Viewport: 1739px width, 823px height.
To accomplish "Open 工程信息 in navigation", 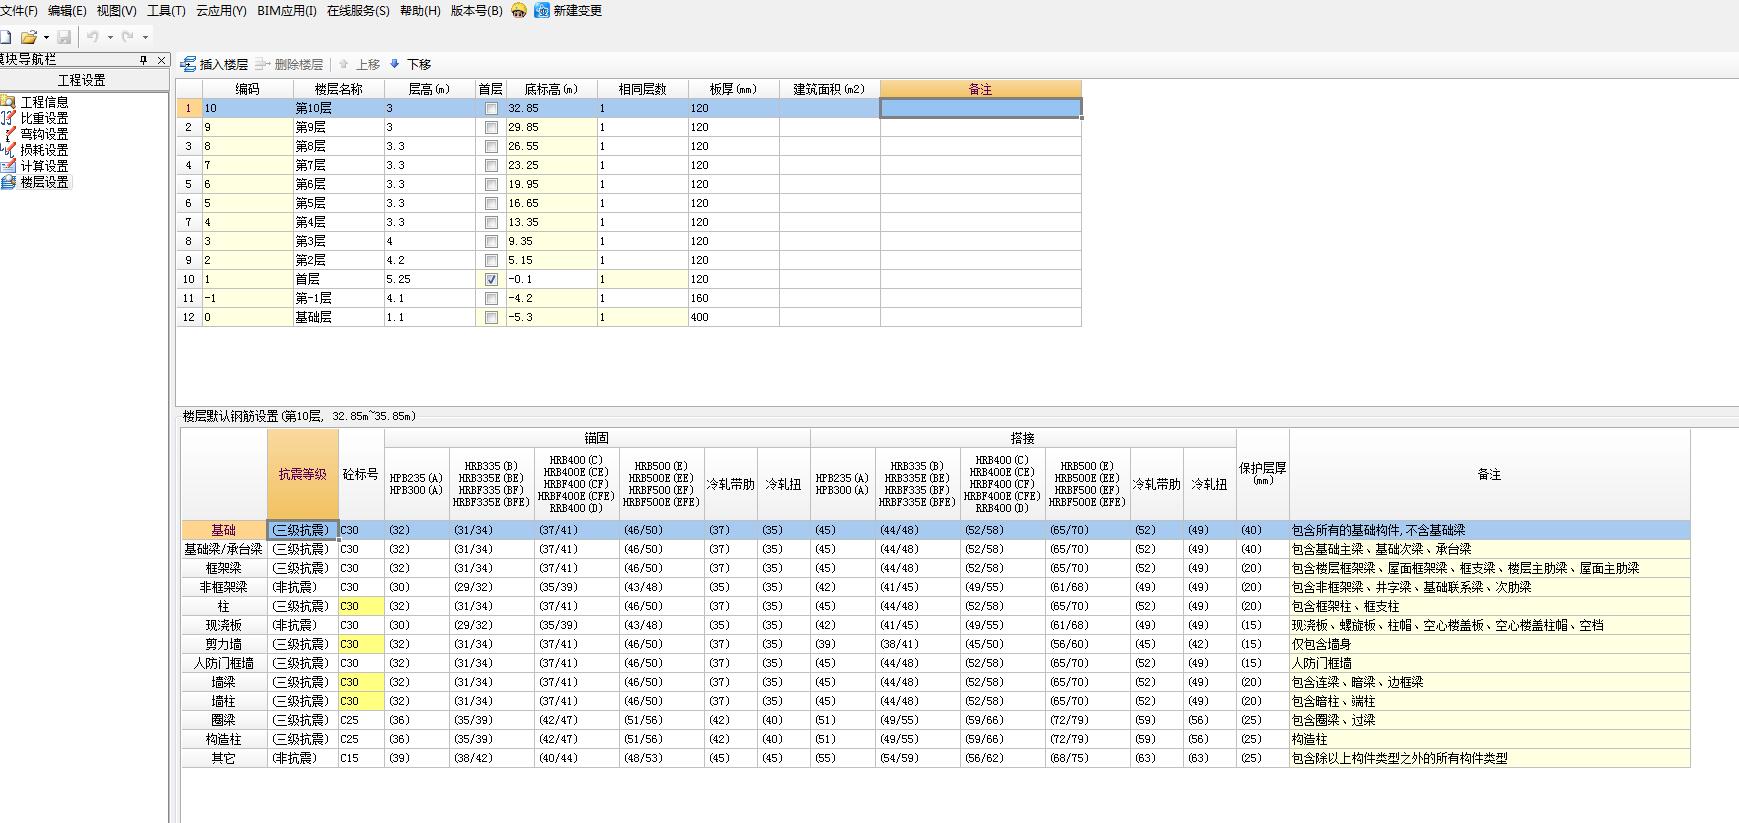I will click(x=36, y=102).
